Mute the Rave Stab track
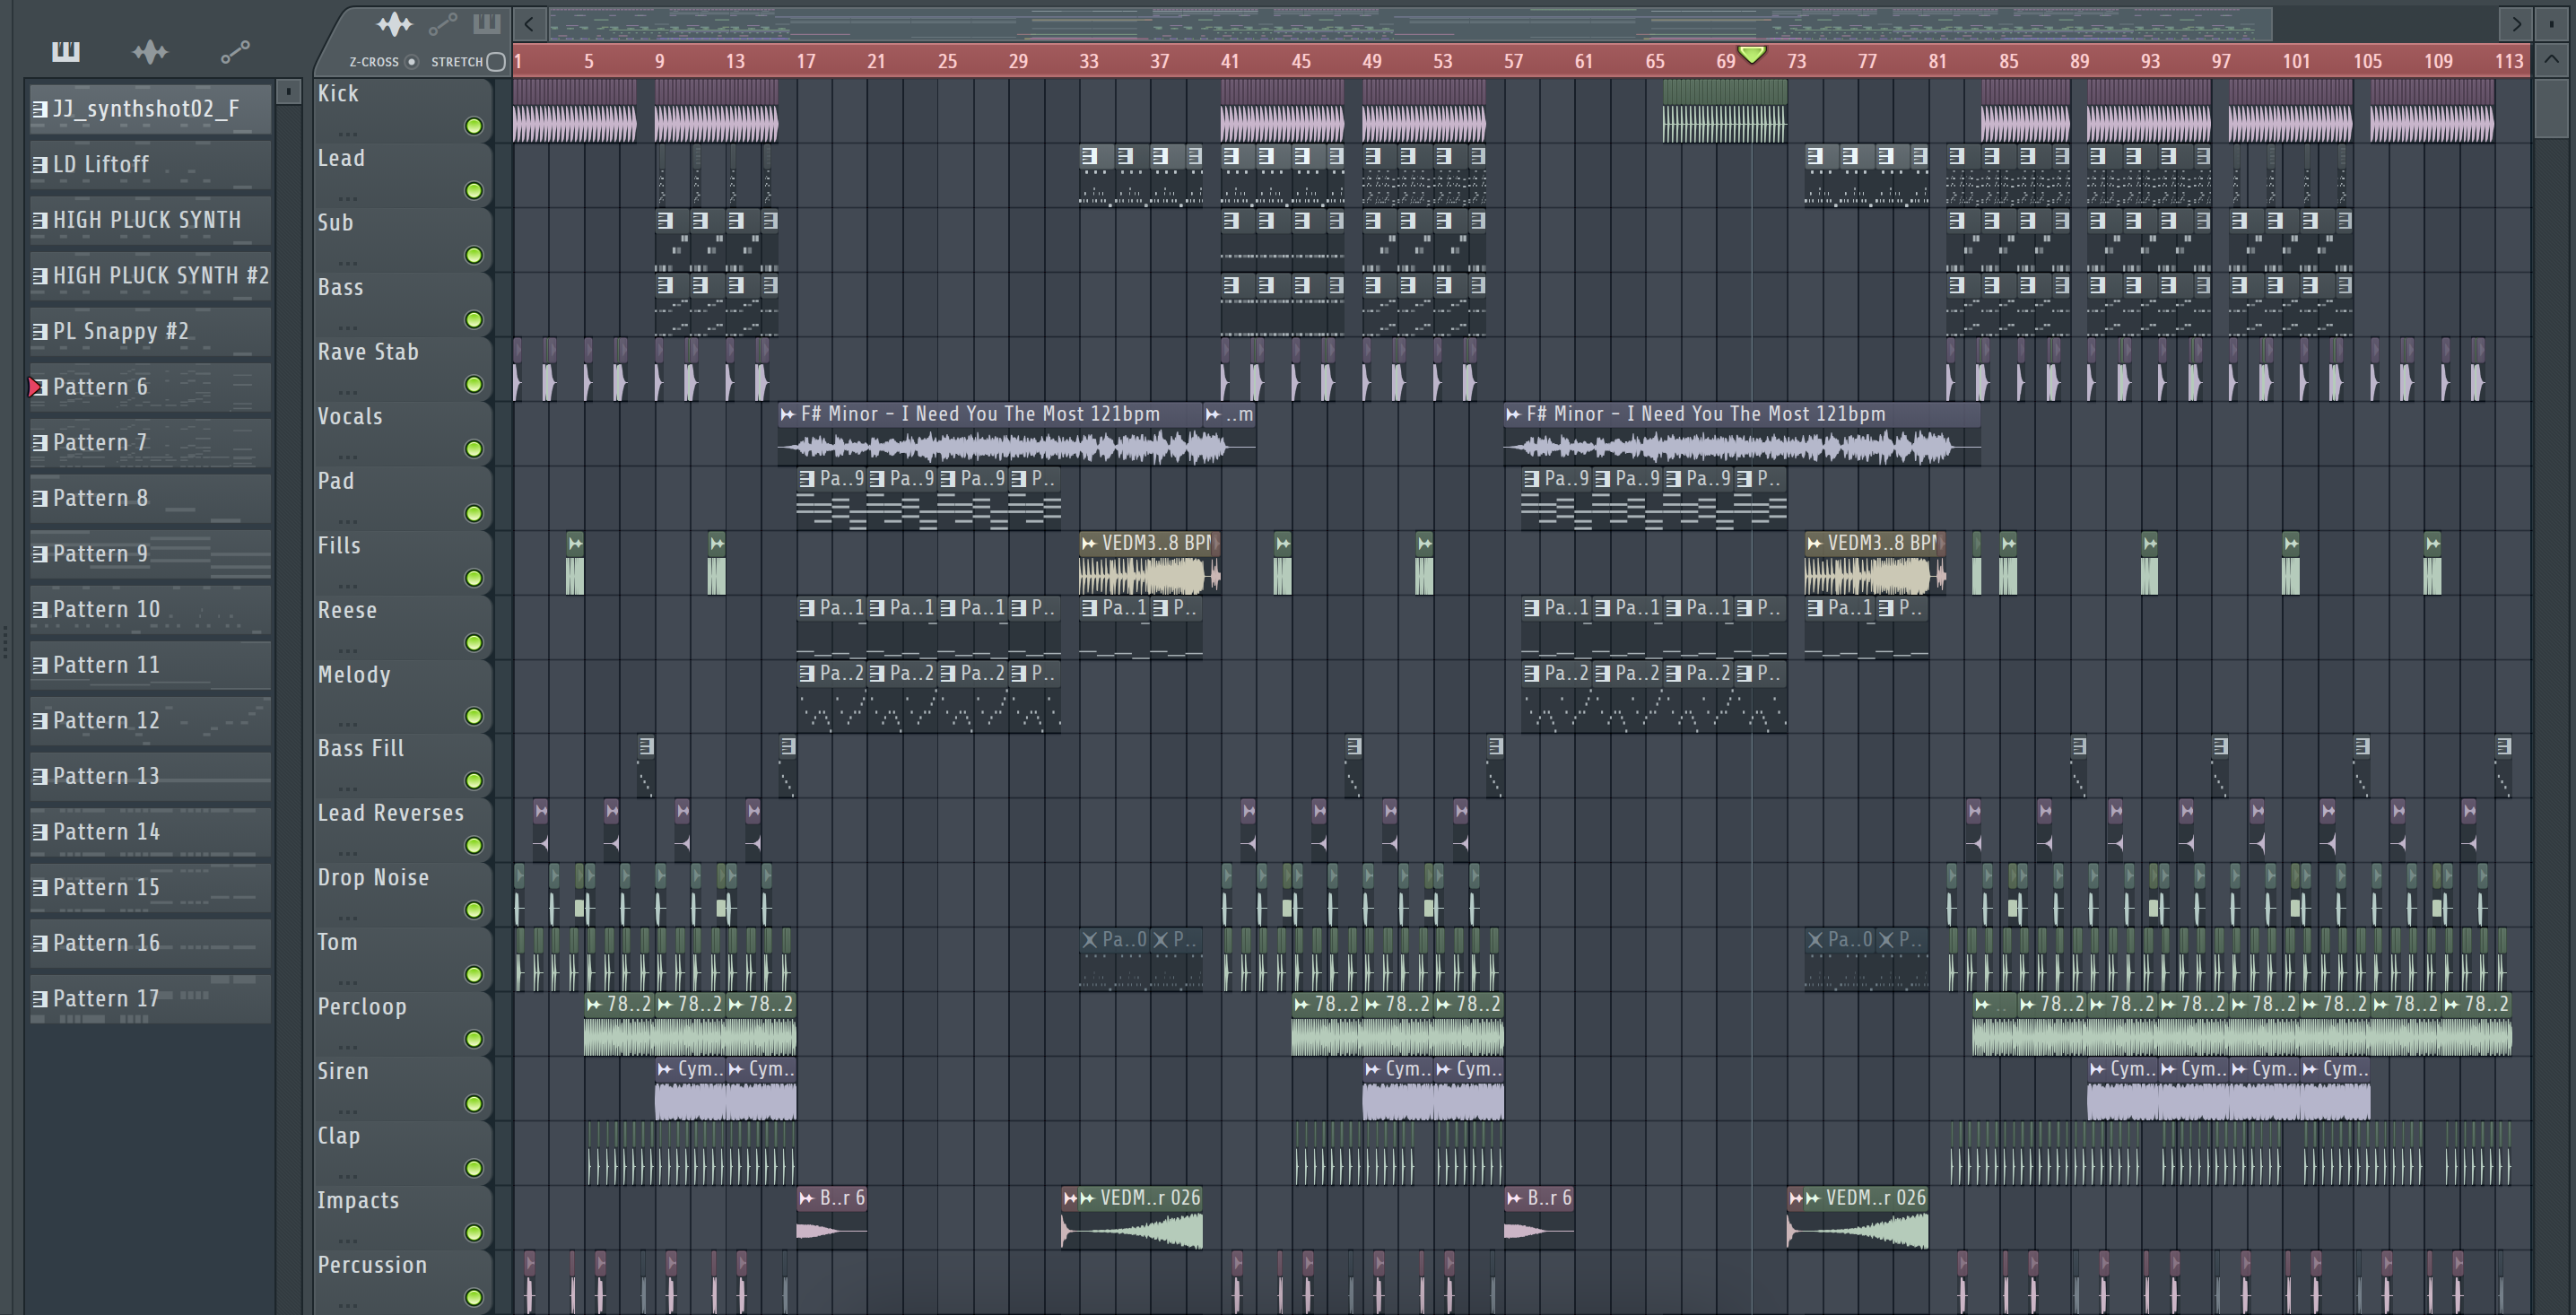The image size is (2576, 1315). tap(474, 385)
